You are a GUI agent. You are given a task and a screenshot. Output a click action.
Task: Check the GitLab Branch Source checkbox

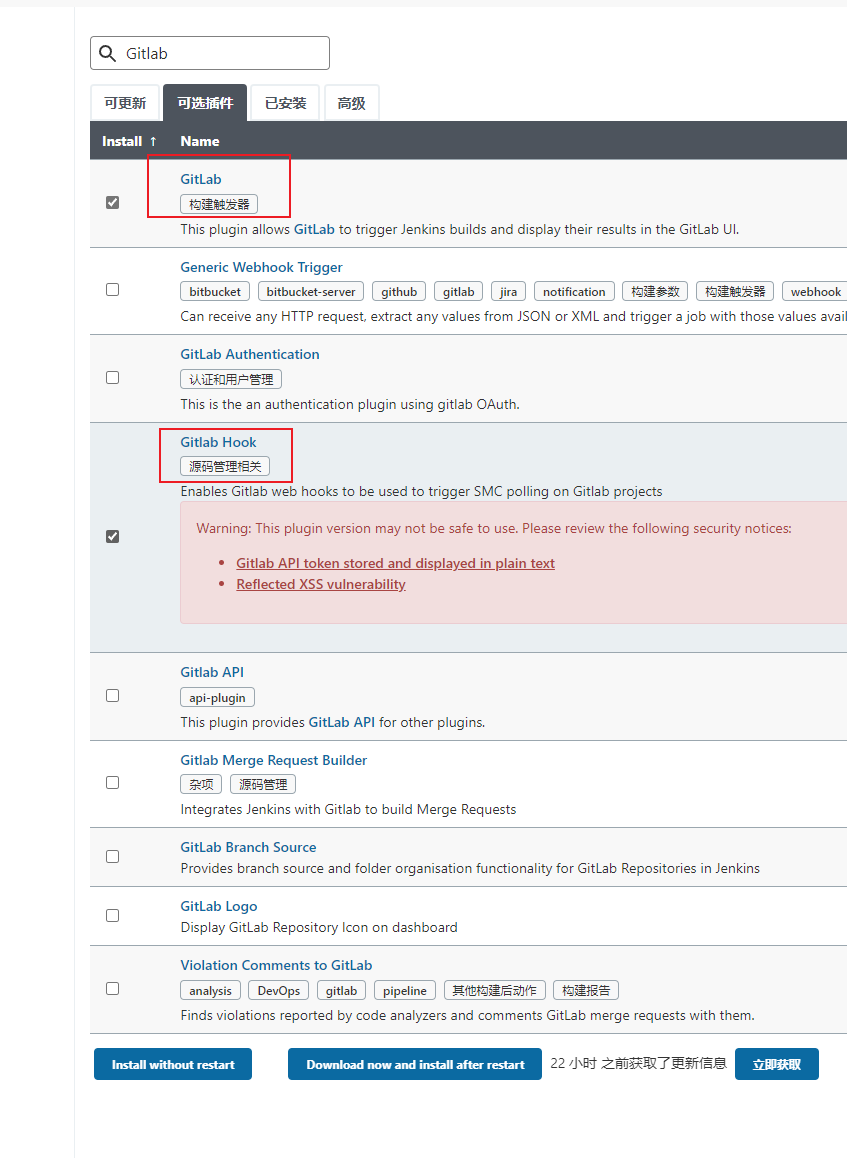pyautogui.click(x=112, y=857)
